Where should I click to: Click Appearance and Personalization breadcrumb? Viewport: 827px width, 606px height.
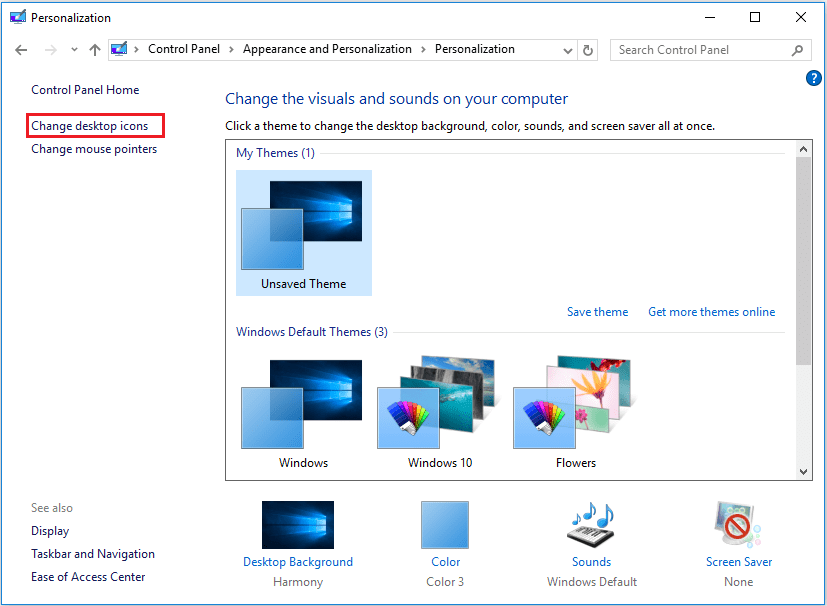tap(327, 49)
